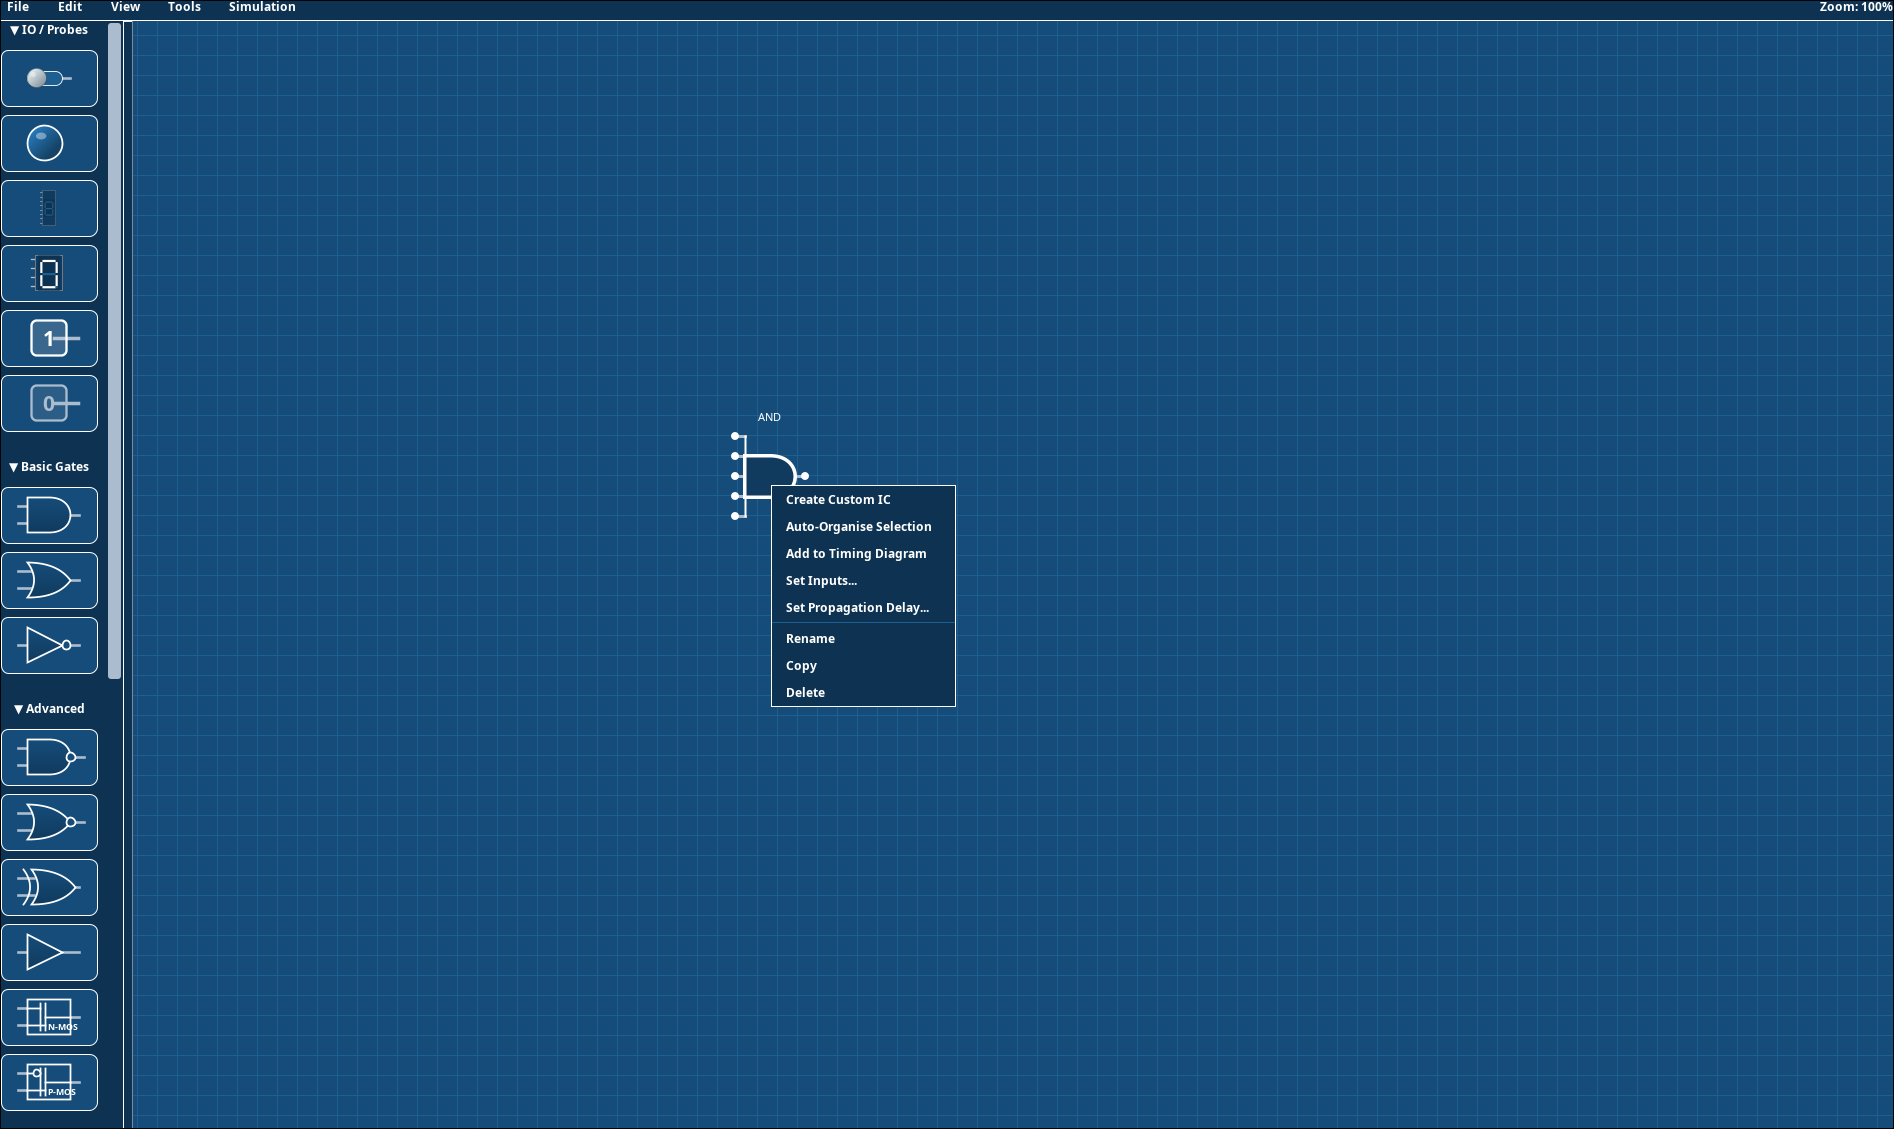This screenshot has width=1894, height=1129.
Task: Select the seven-segment display component
Action: tap(49, 273)
